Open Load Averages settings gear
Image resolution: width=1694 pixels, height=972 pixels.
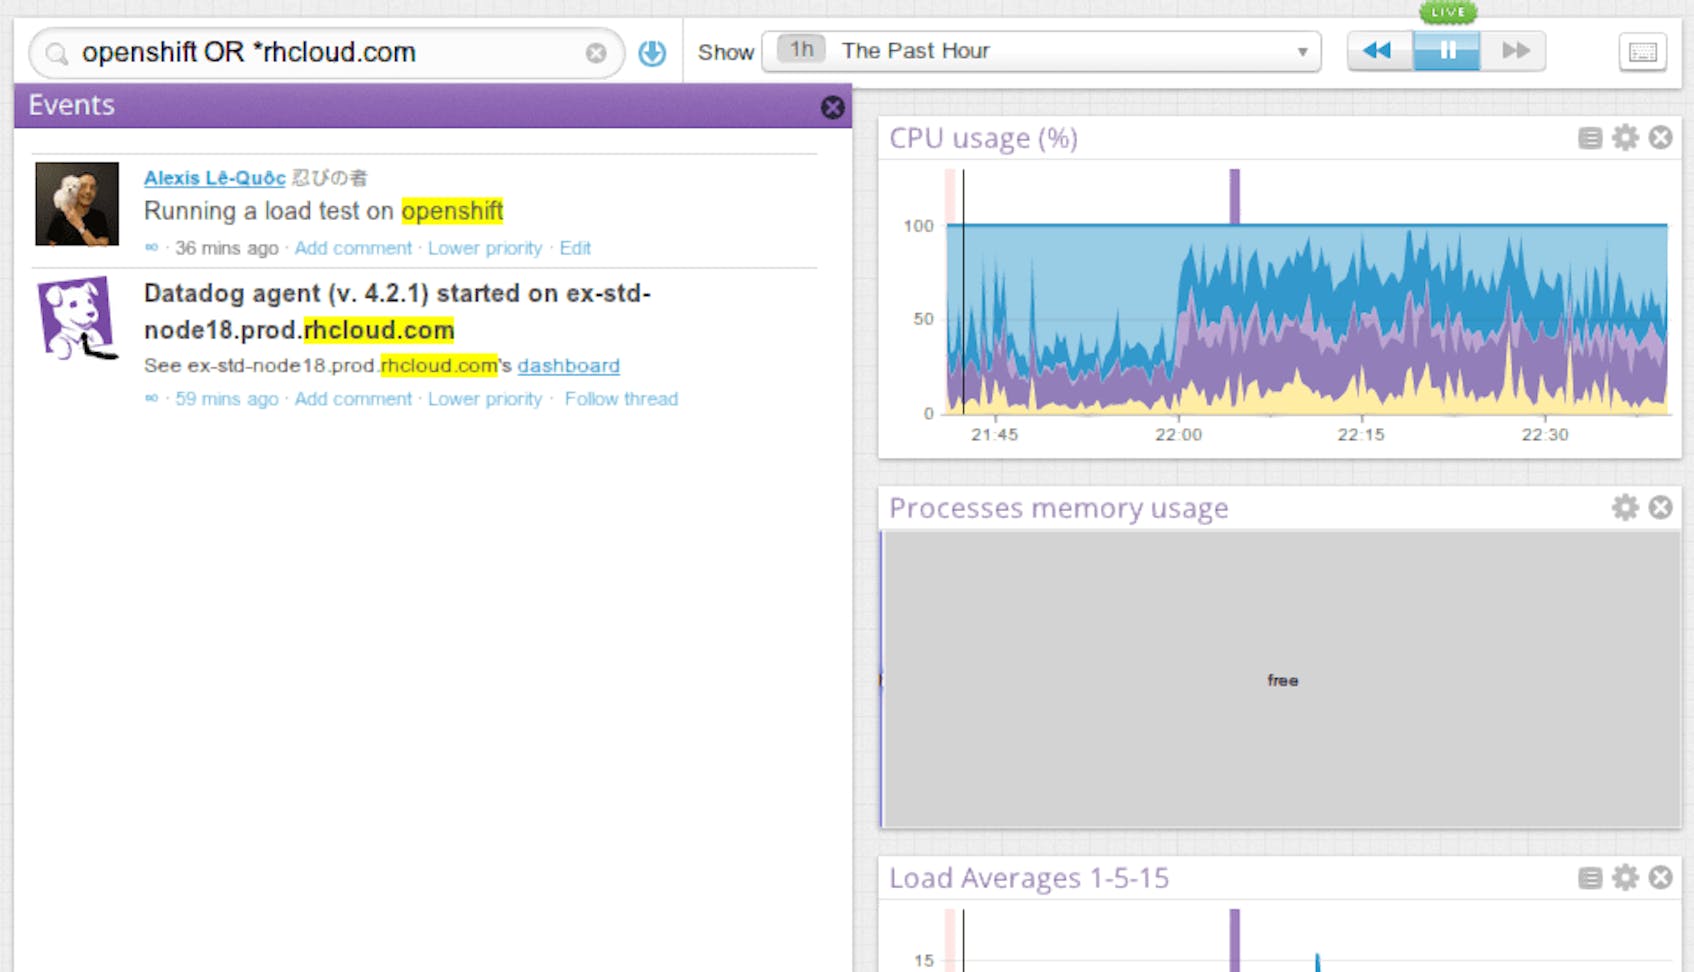(1625, 878)
